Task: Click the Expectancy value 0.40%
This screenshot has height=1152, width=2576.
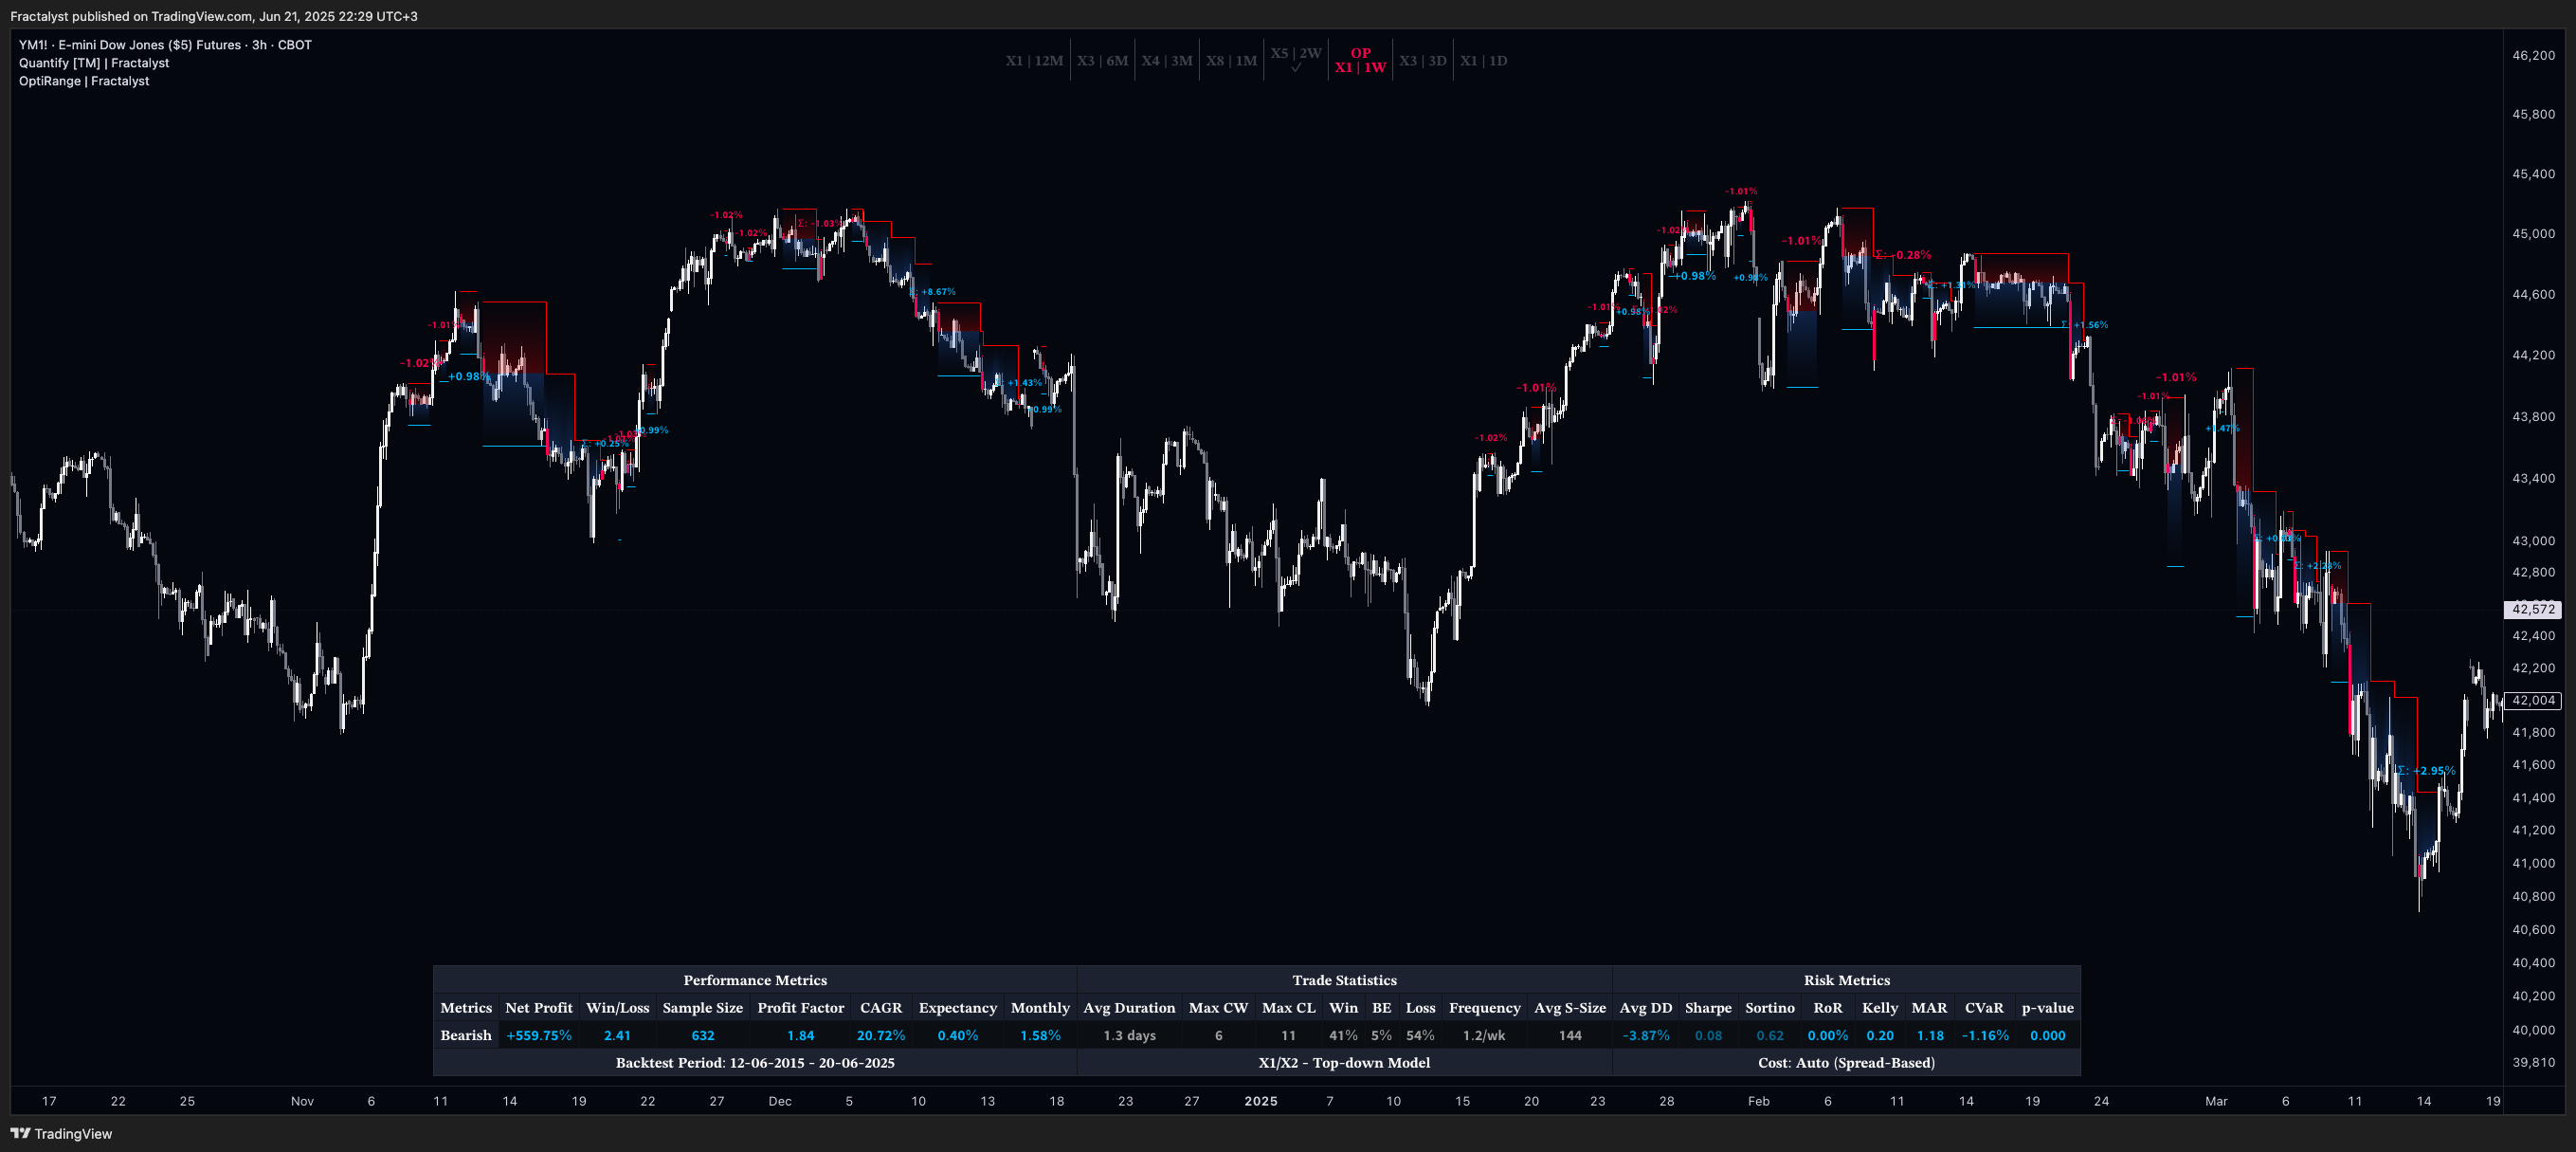Action: [x=957, y=1035]
